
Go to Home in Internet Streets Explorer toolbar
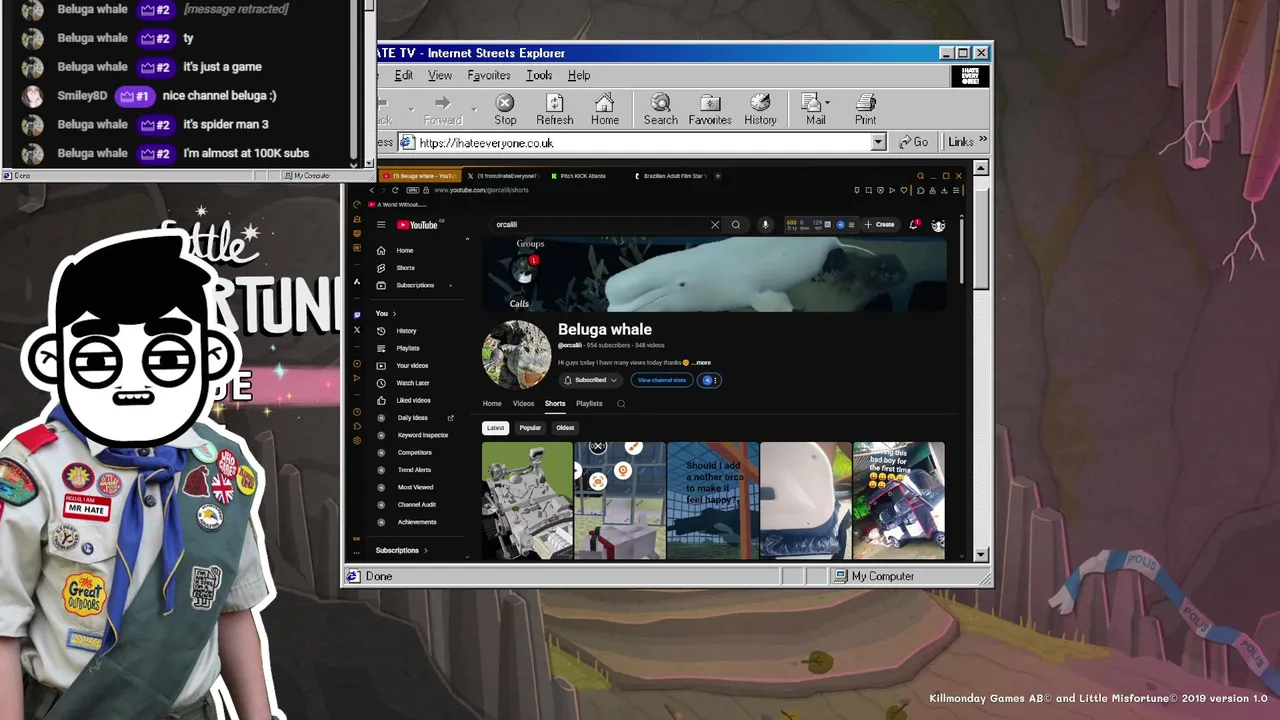(604, 110)
